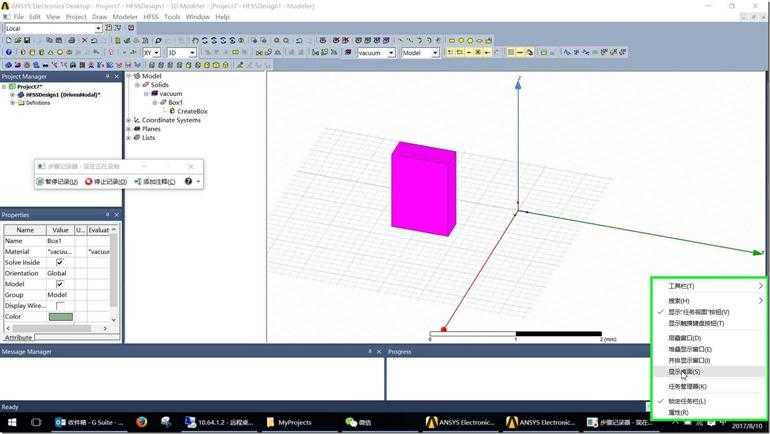The image size is (770, 434).
Task: Click the Zoom in magnifier icon
Action: (x=276, y=40)
